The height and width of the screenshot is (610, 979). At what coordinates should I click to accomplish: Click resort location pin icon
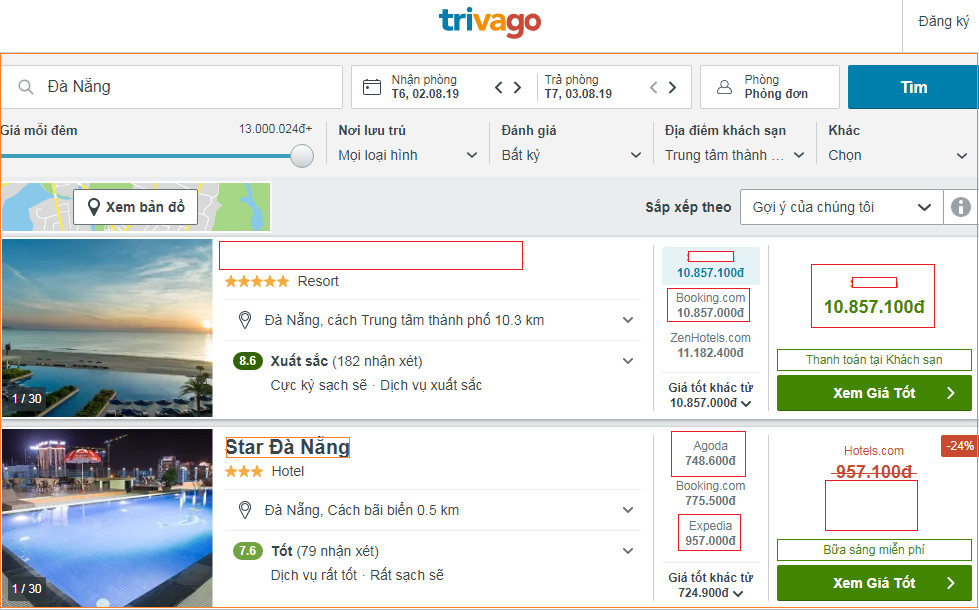245,320
